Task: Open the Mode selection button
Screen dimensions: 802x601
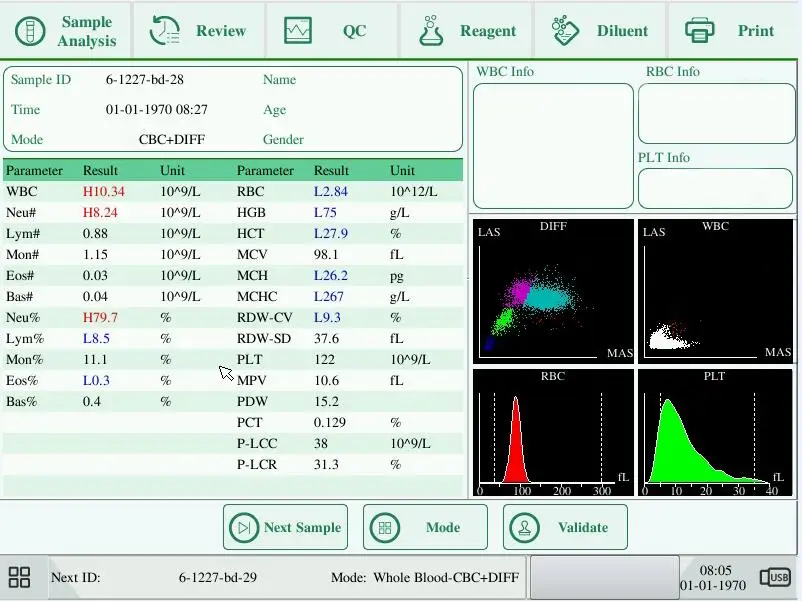Action: [x=425, y=527]
